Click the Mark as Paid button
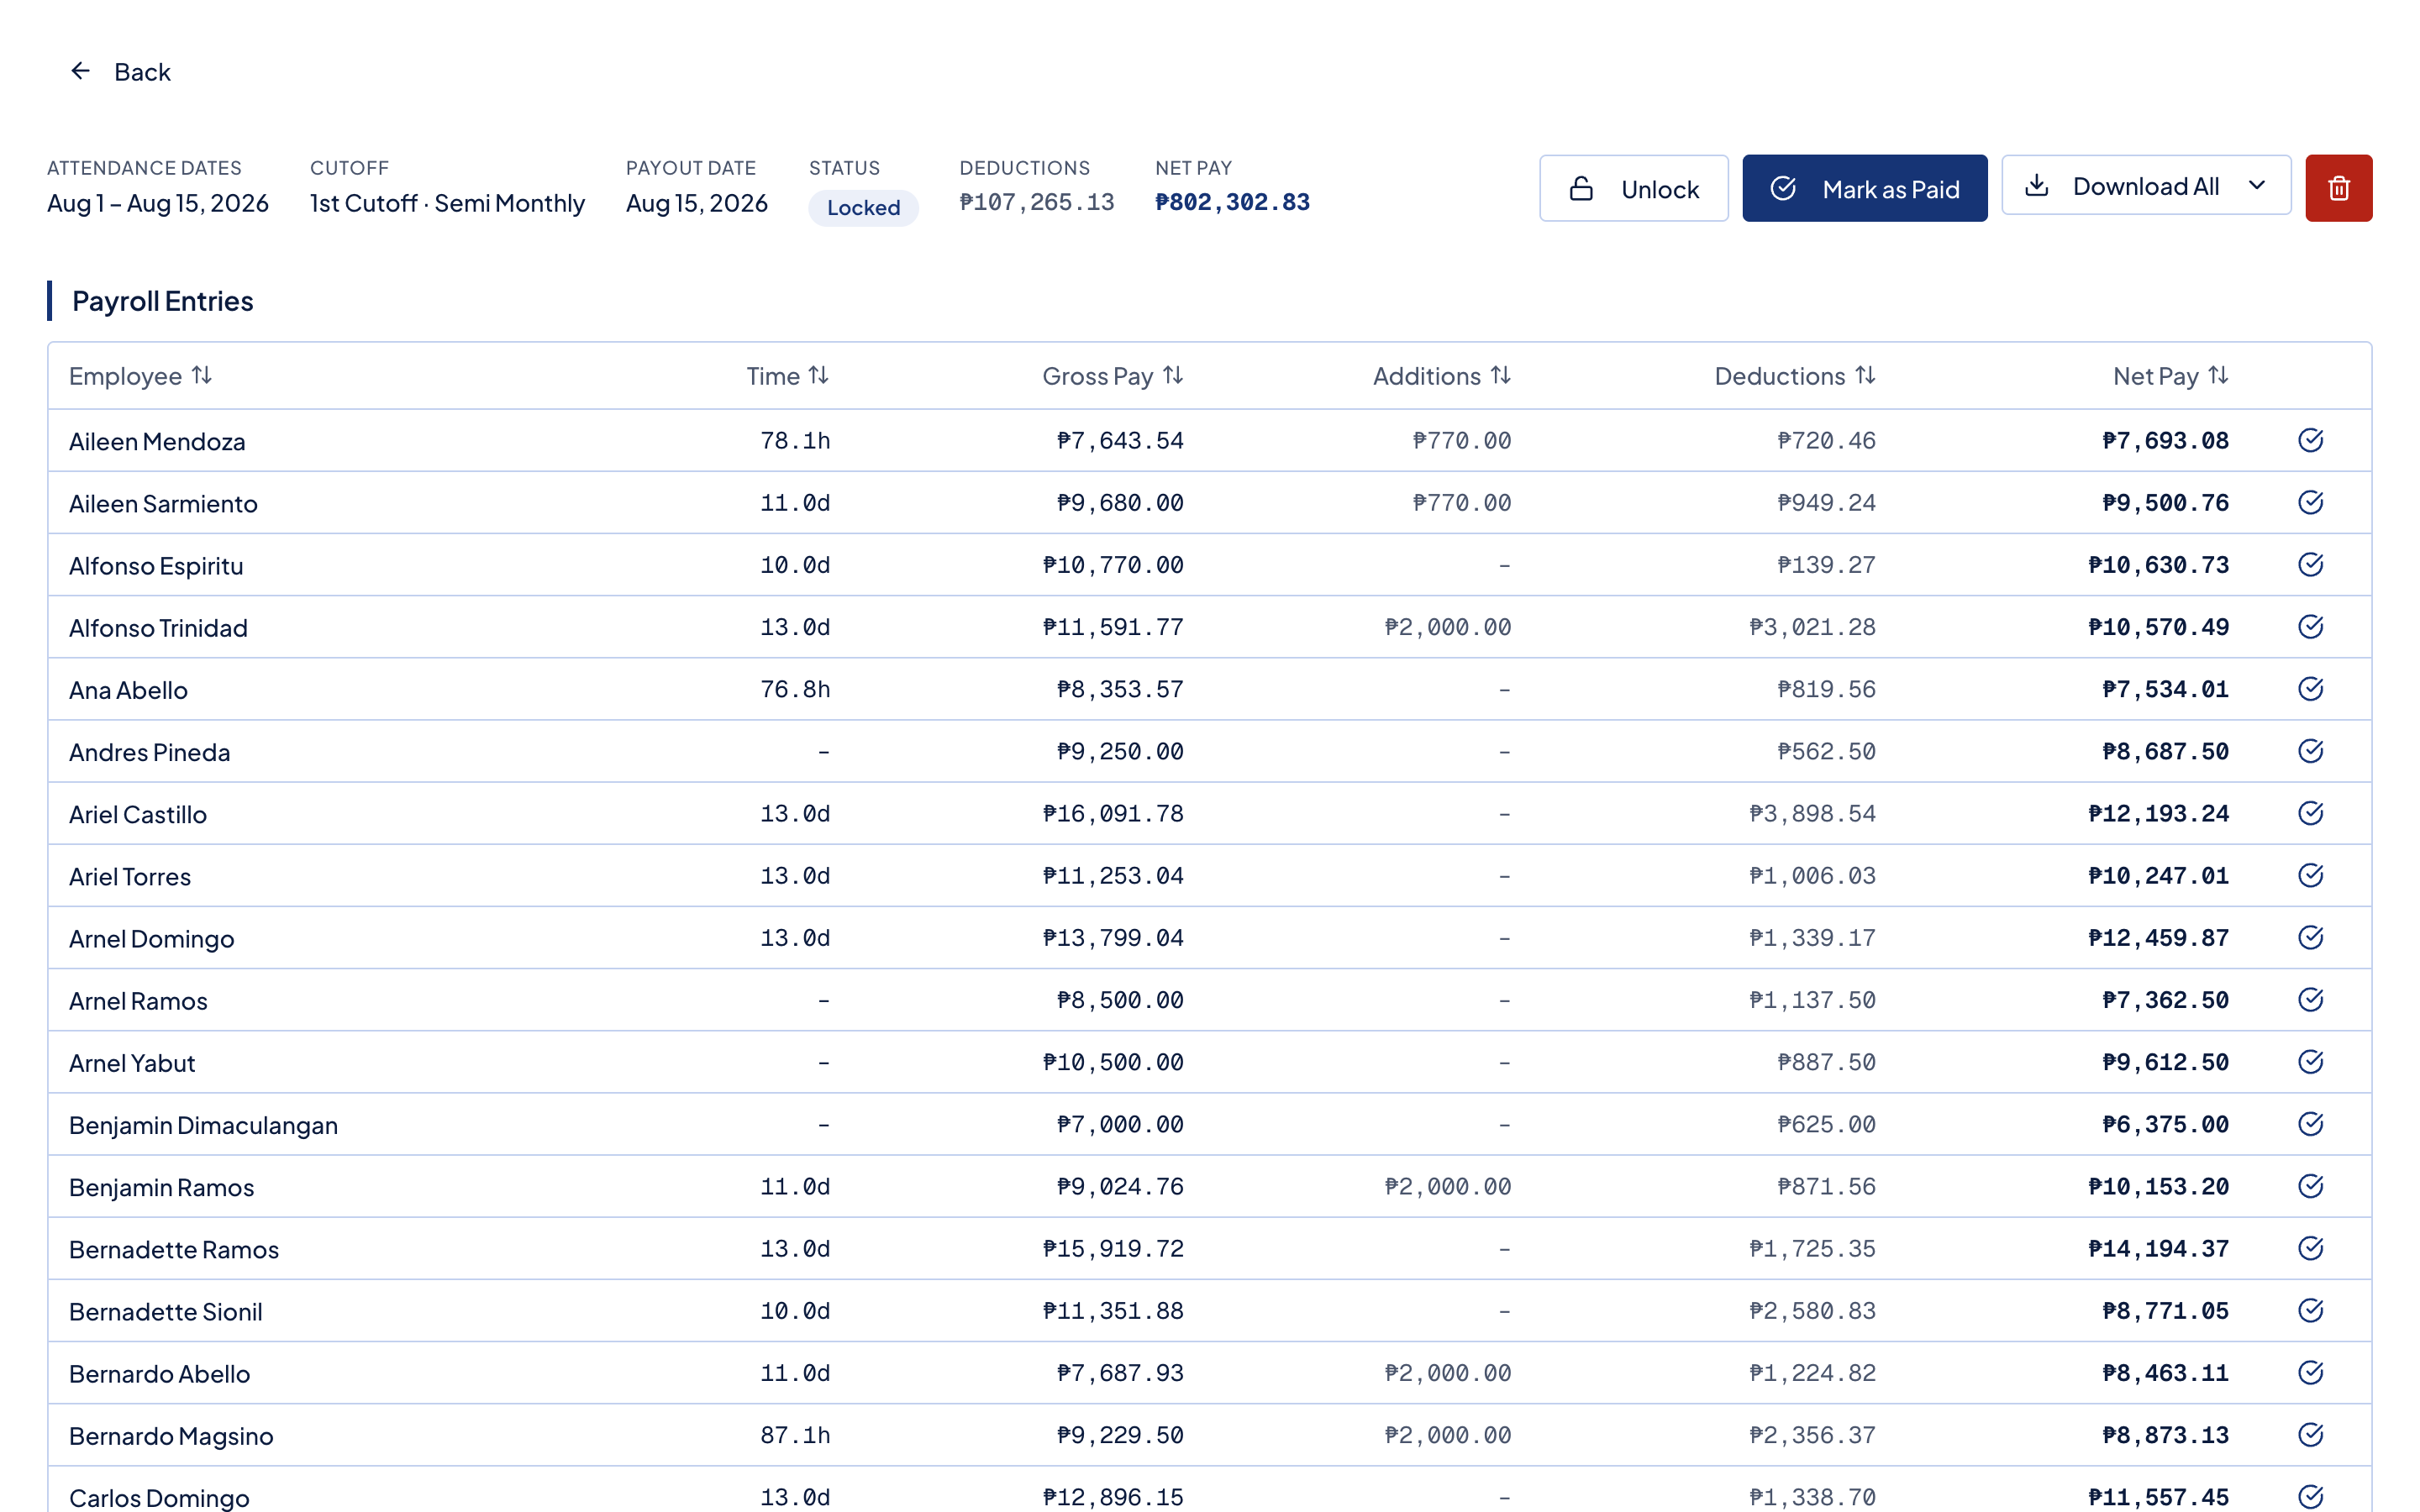 point(1864,188)
